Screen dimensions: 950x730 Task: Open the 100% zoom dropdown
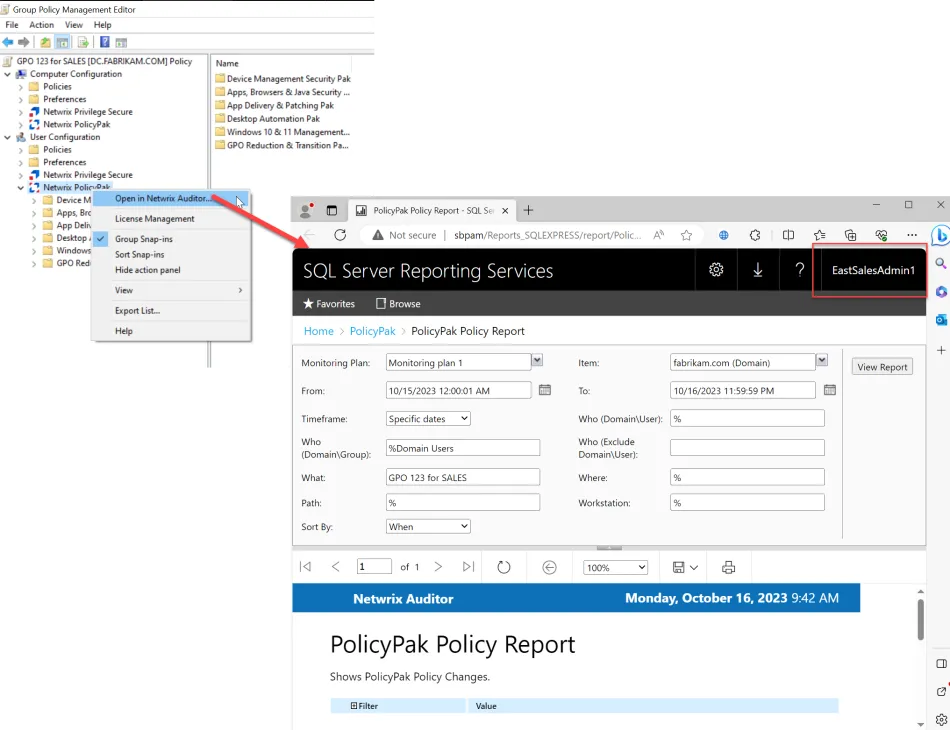coord(616,568)
